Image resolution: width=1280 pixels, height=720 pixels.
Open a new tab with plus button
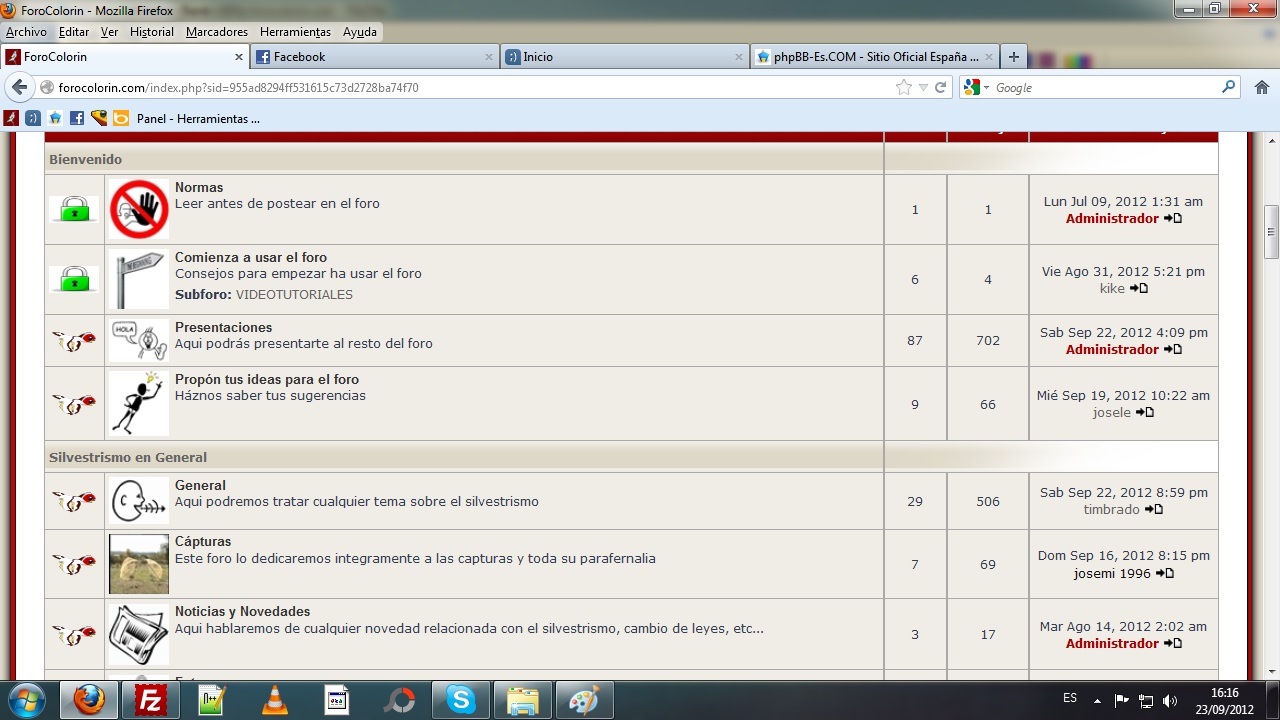1014,57
